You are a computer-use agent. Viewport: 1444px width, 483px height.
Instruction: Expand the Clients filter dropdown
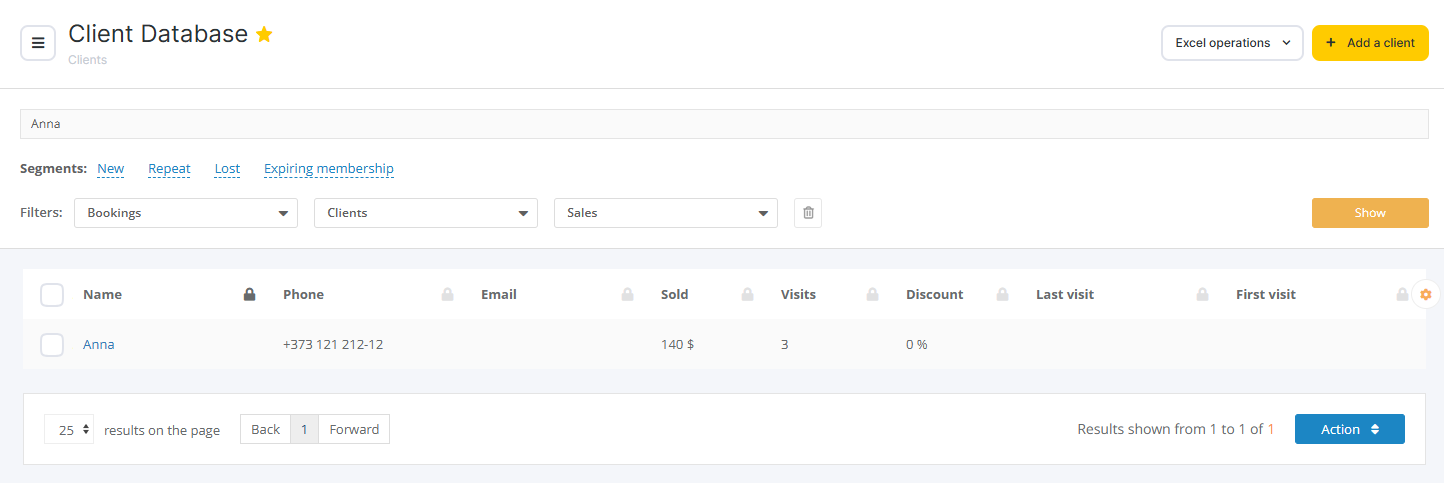click(x=426, y=213)
